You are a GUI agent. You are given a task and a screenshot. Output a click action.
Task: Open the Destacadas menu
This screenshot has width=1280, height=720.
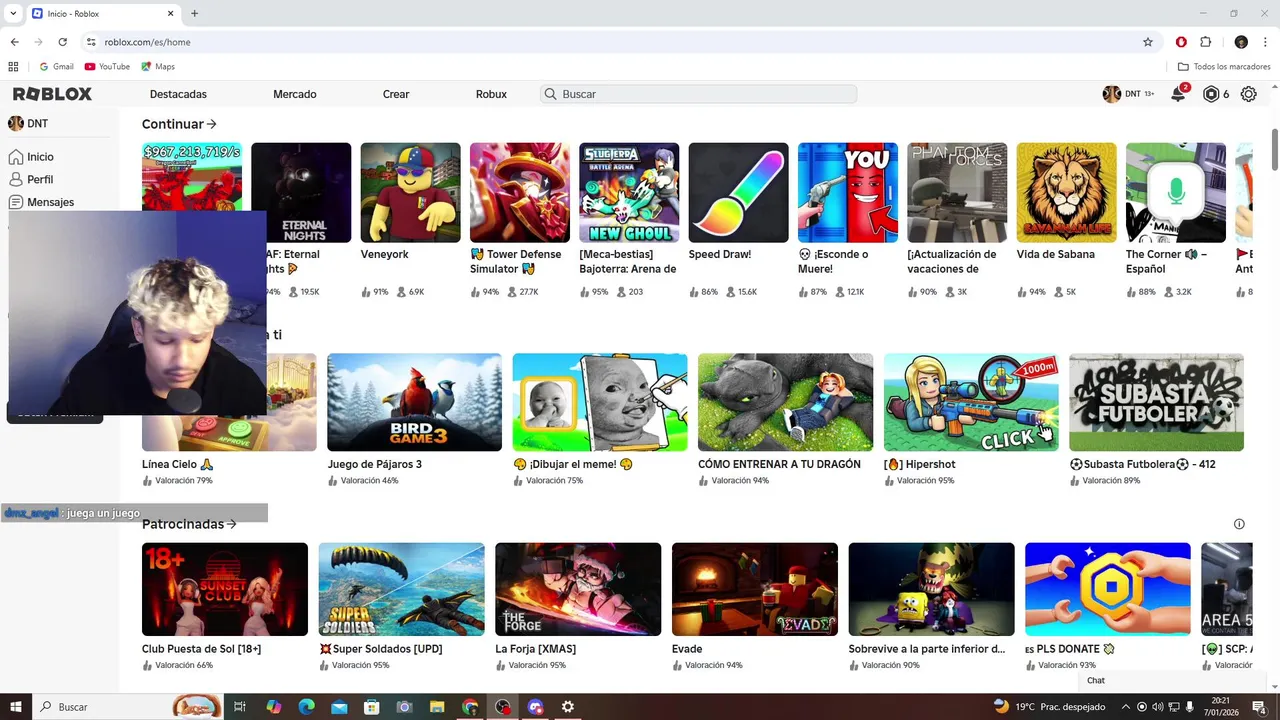178,94
